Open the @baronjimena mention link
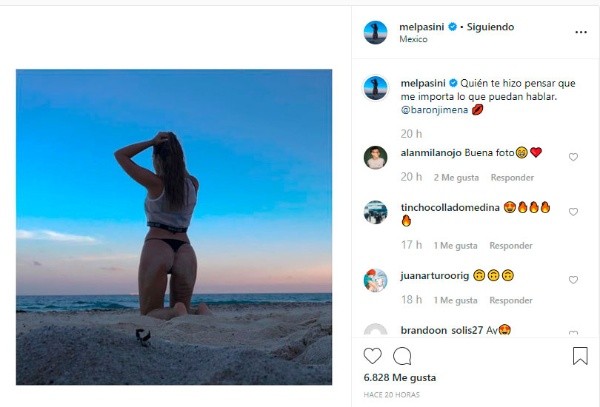Image resolution: width=600 pixels, height=407 pixels. [434, 110]
